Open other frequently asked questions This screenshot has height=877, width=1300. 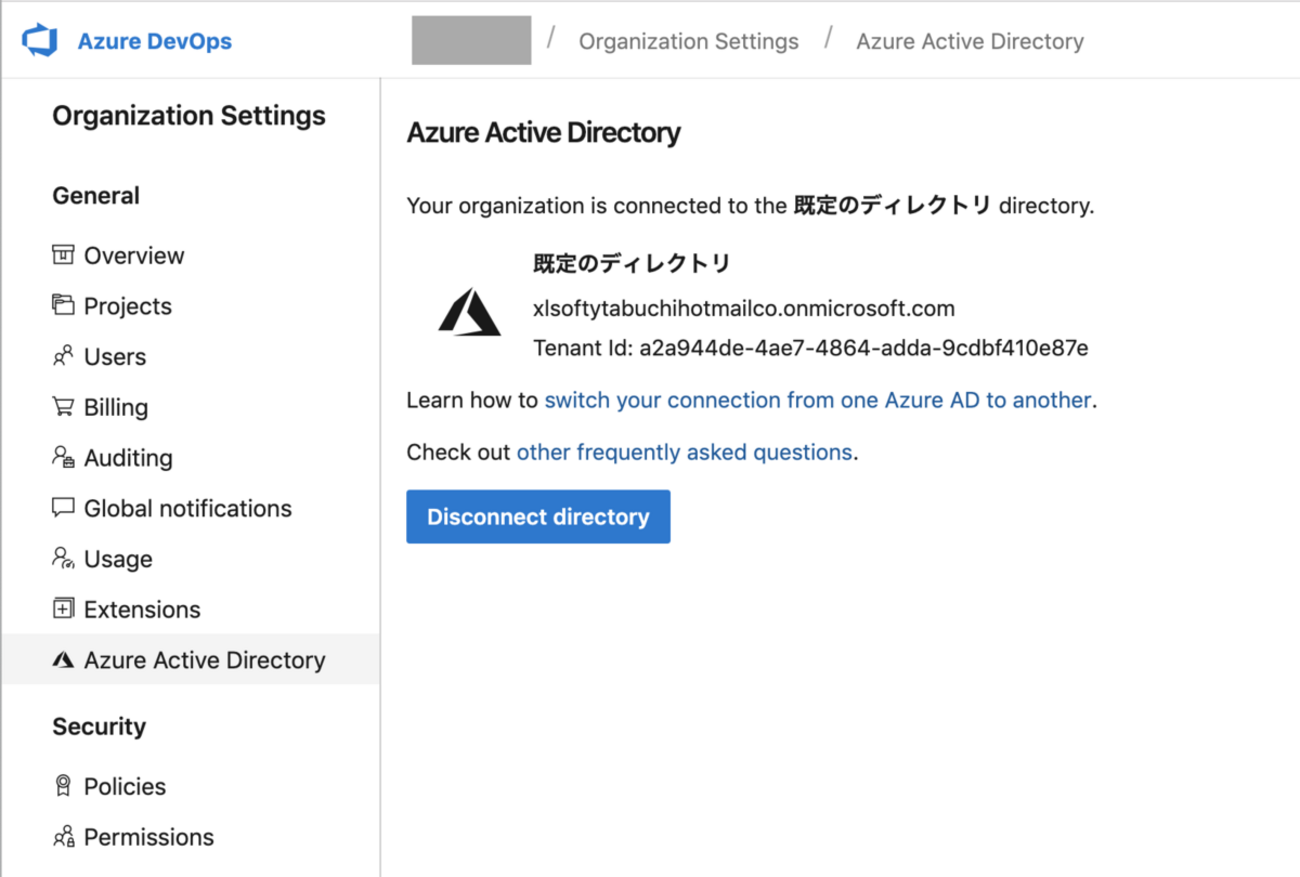(x=684, y=452)
